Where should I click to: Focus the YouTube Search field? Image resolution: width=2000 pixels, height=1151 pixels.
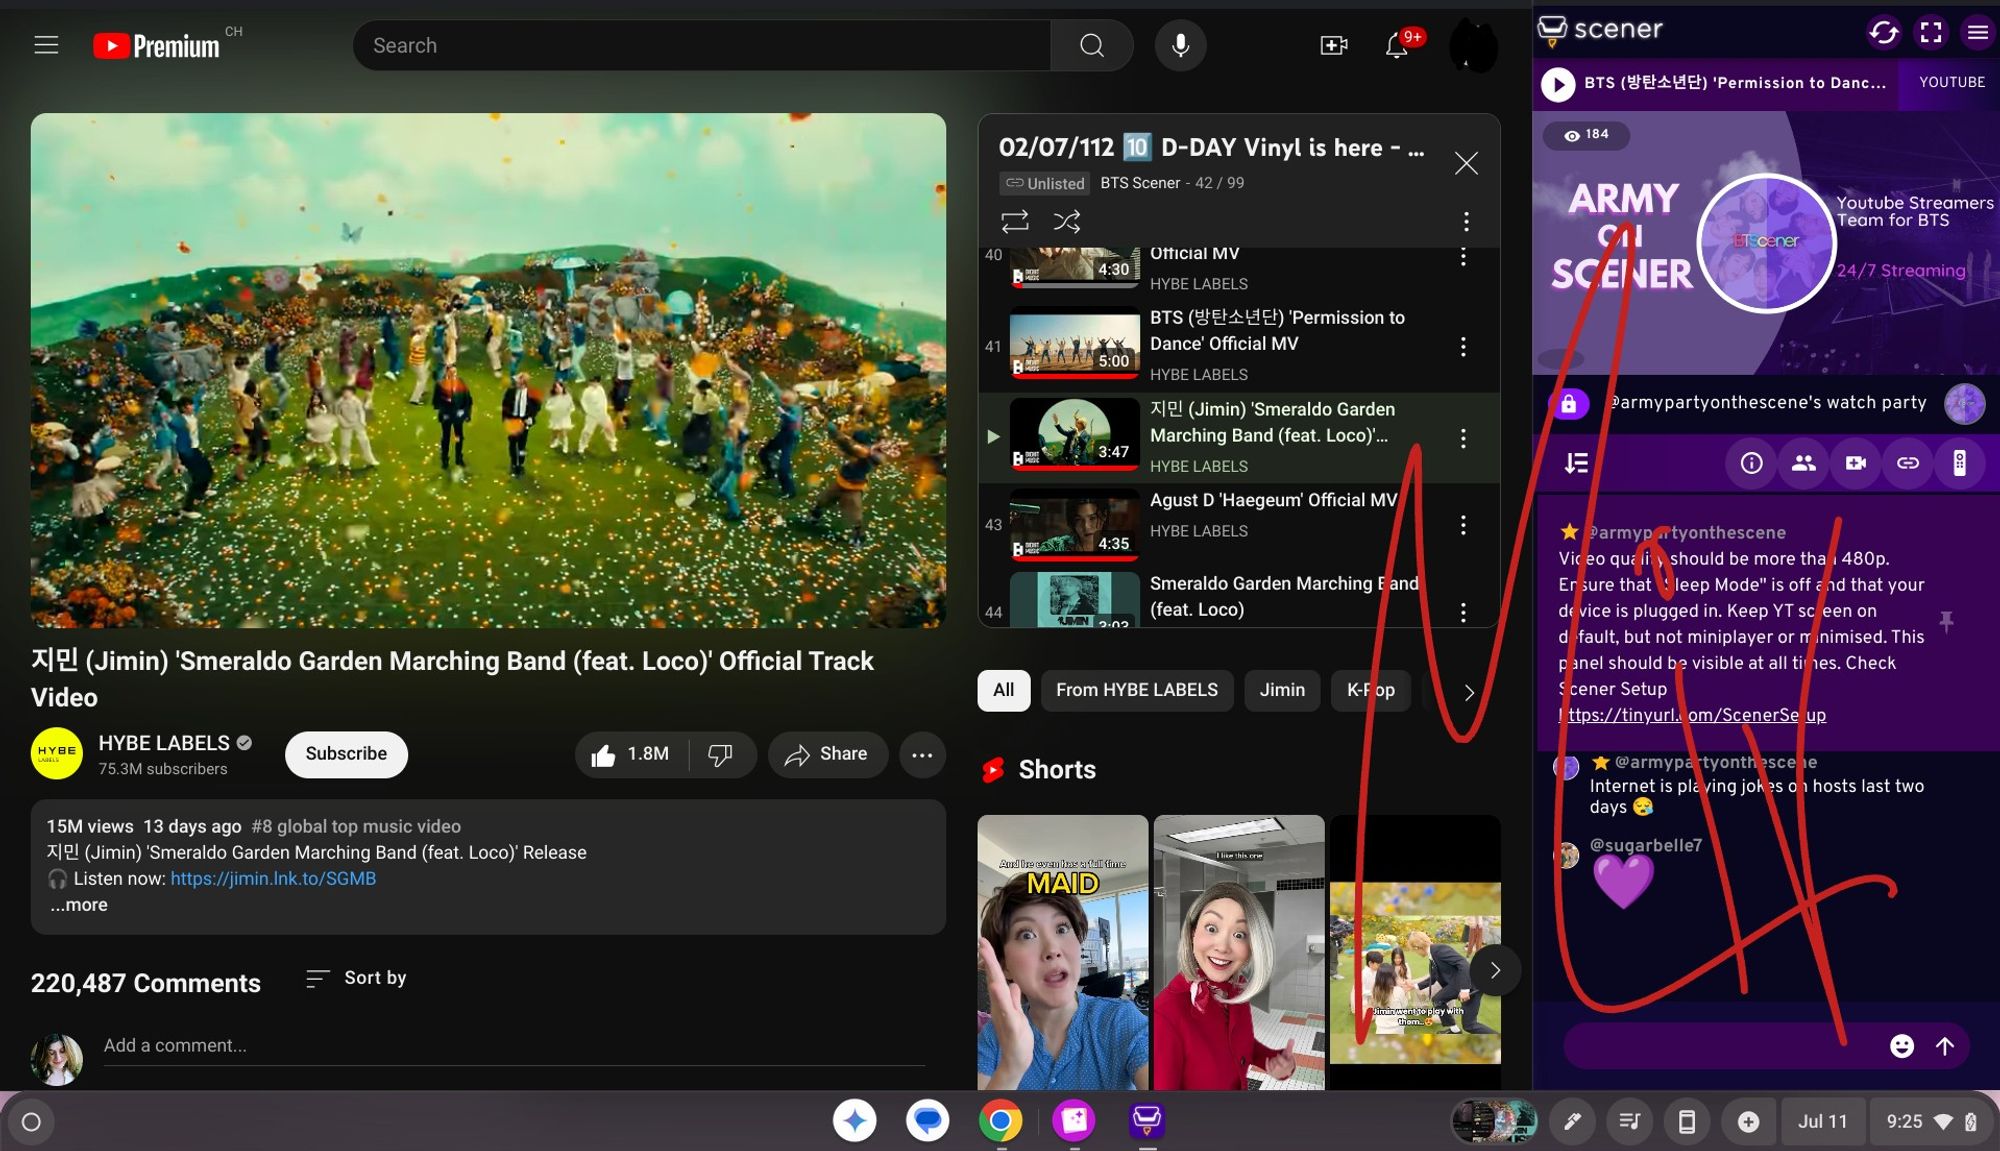(702, 45)
